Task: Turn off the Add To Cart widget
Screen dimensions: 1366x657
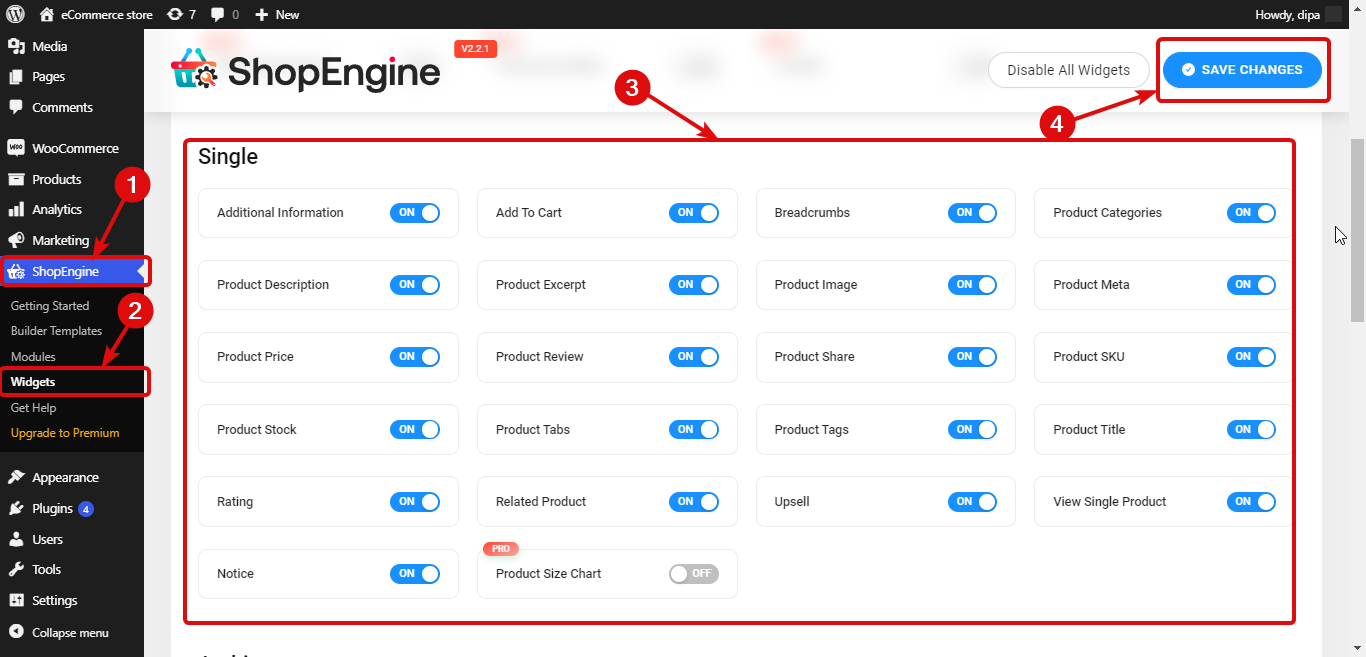Action: point(694,212)
